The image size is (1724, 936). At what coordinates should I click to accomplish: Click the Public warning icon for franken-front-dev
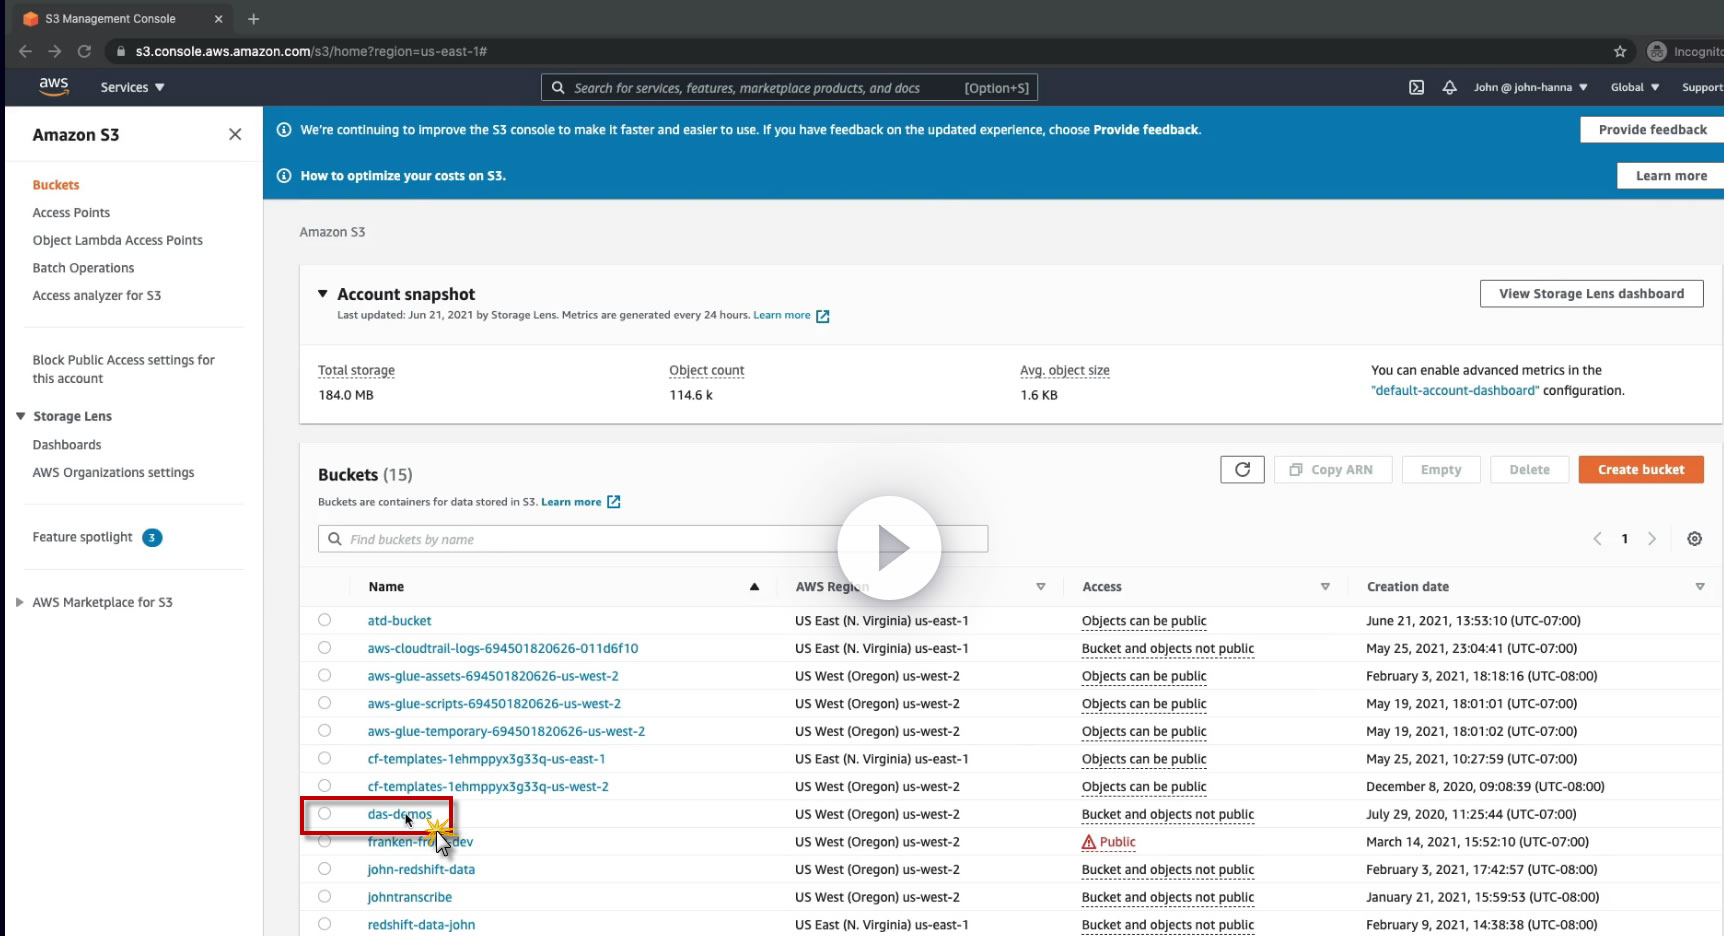[1089, 842]
